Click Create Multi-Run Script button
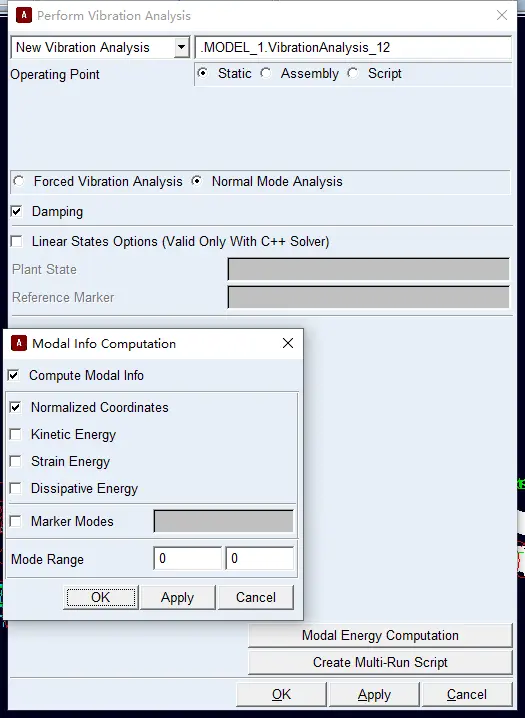 click(x=380, y=662)
